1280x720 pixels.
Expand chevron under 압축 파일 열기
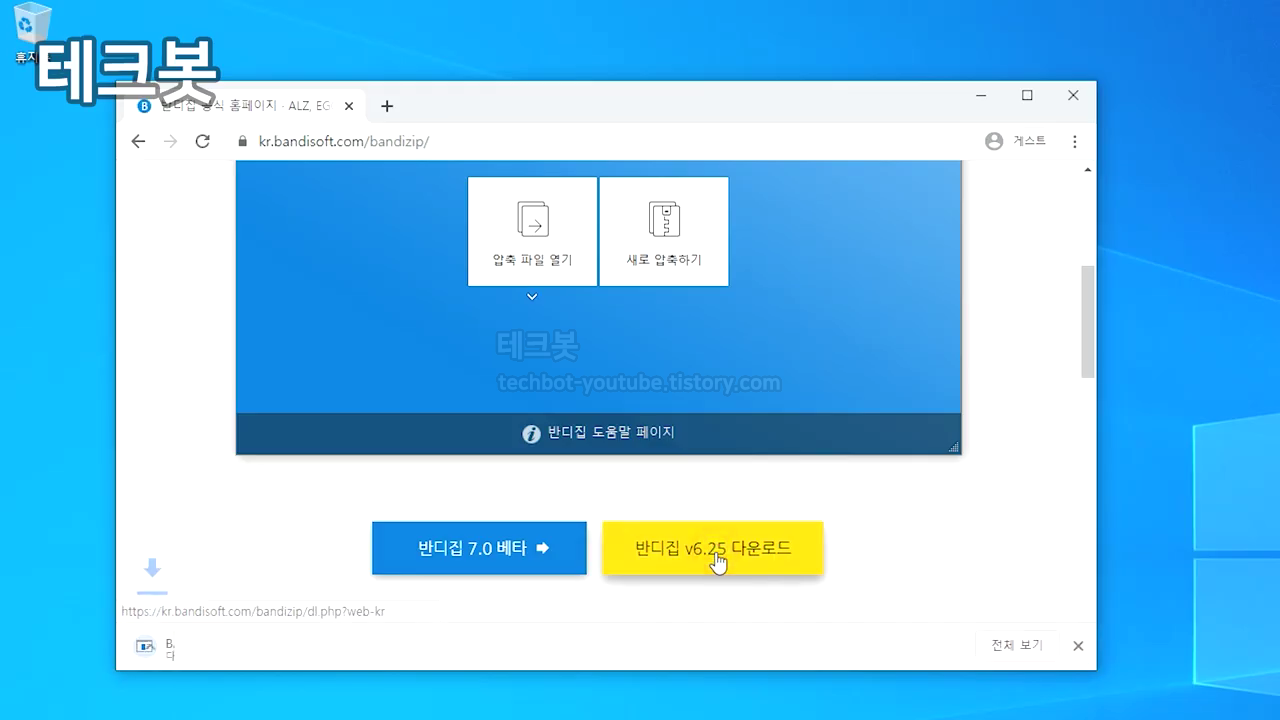[x=532, y=297]
